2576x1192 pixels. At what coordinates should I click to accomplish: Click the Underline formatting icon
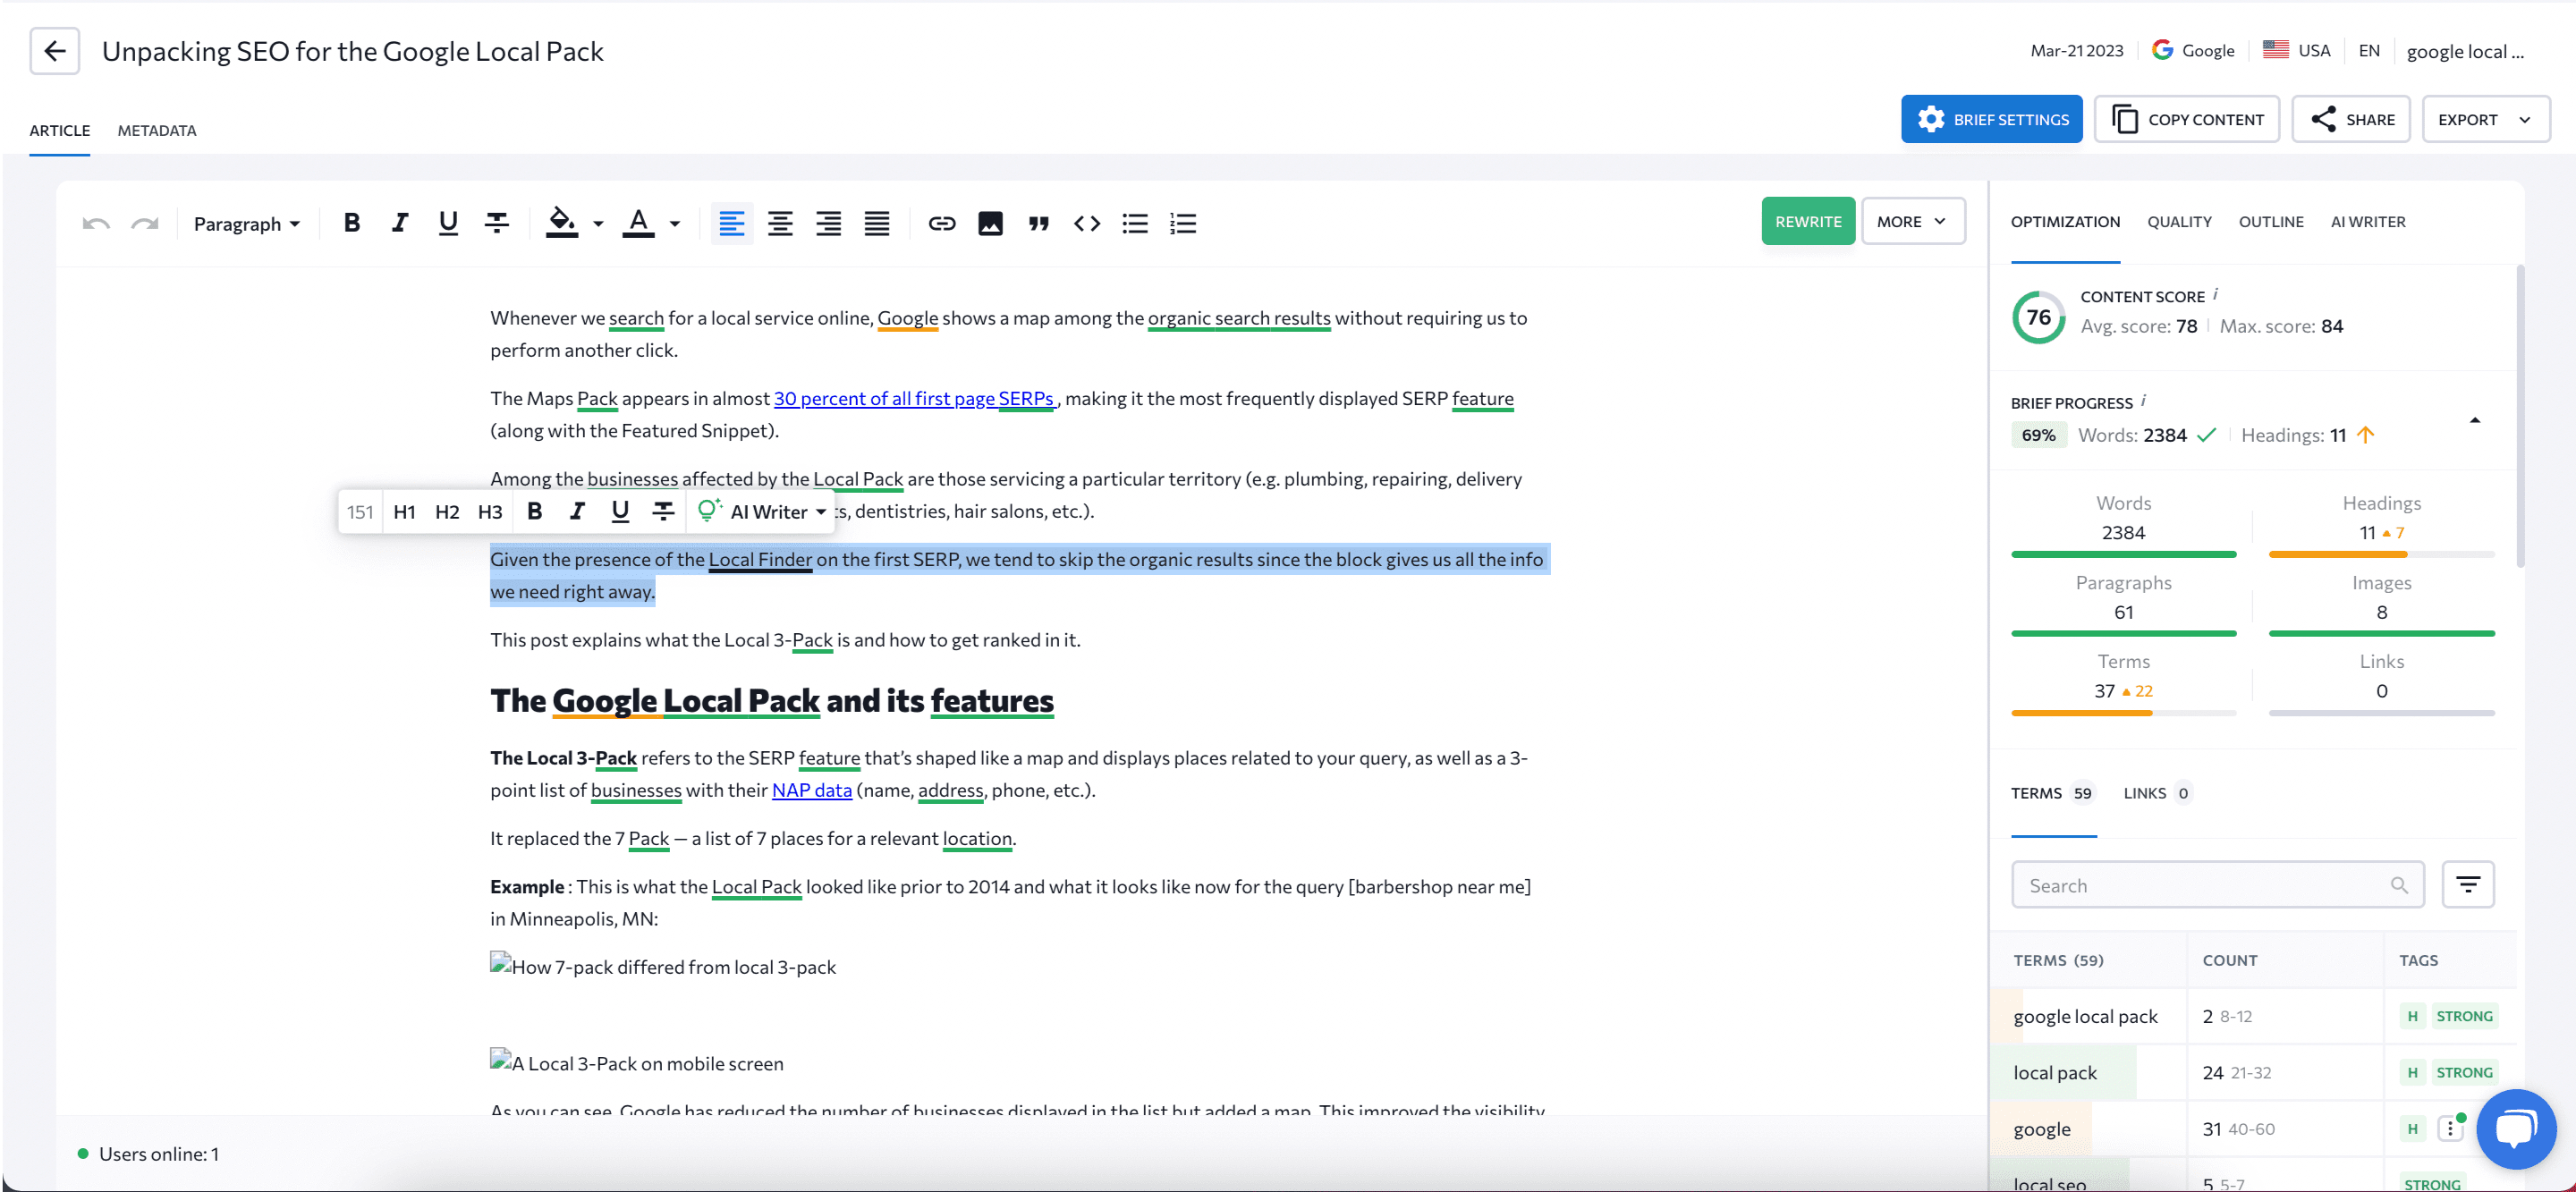click(447, 222)
